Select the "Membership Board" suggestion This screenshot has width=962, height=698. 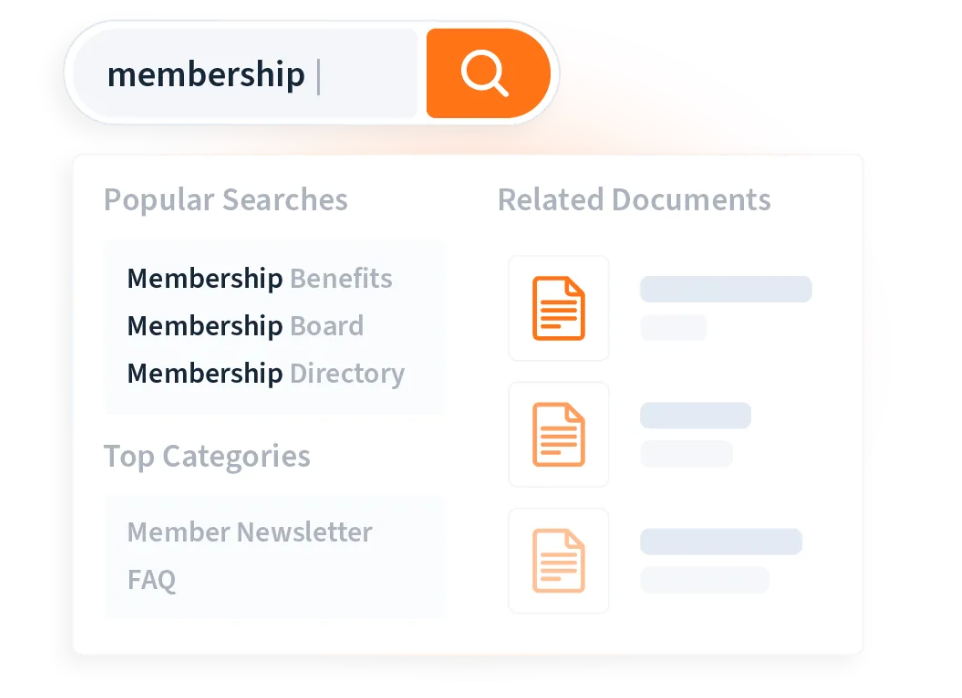pos(245,326)
